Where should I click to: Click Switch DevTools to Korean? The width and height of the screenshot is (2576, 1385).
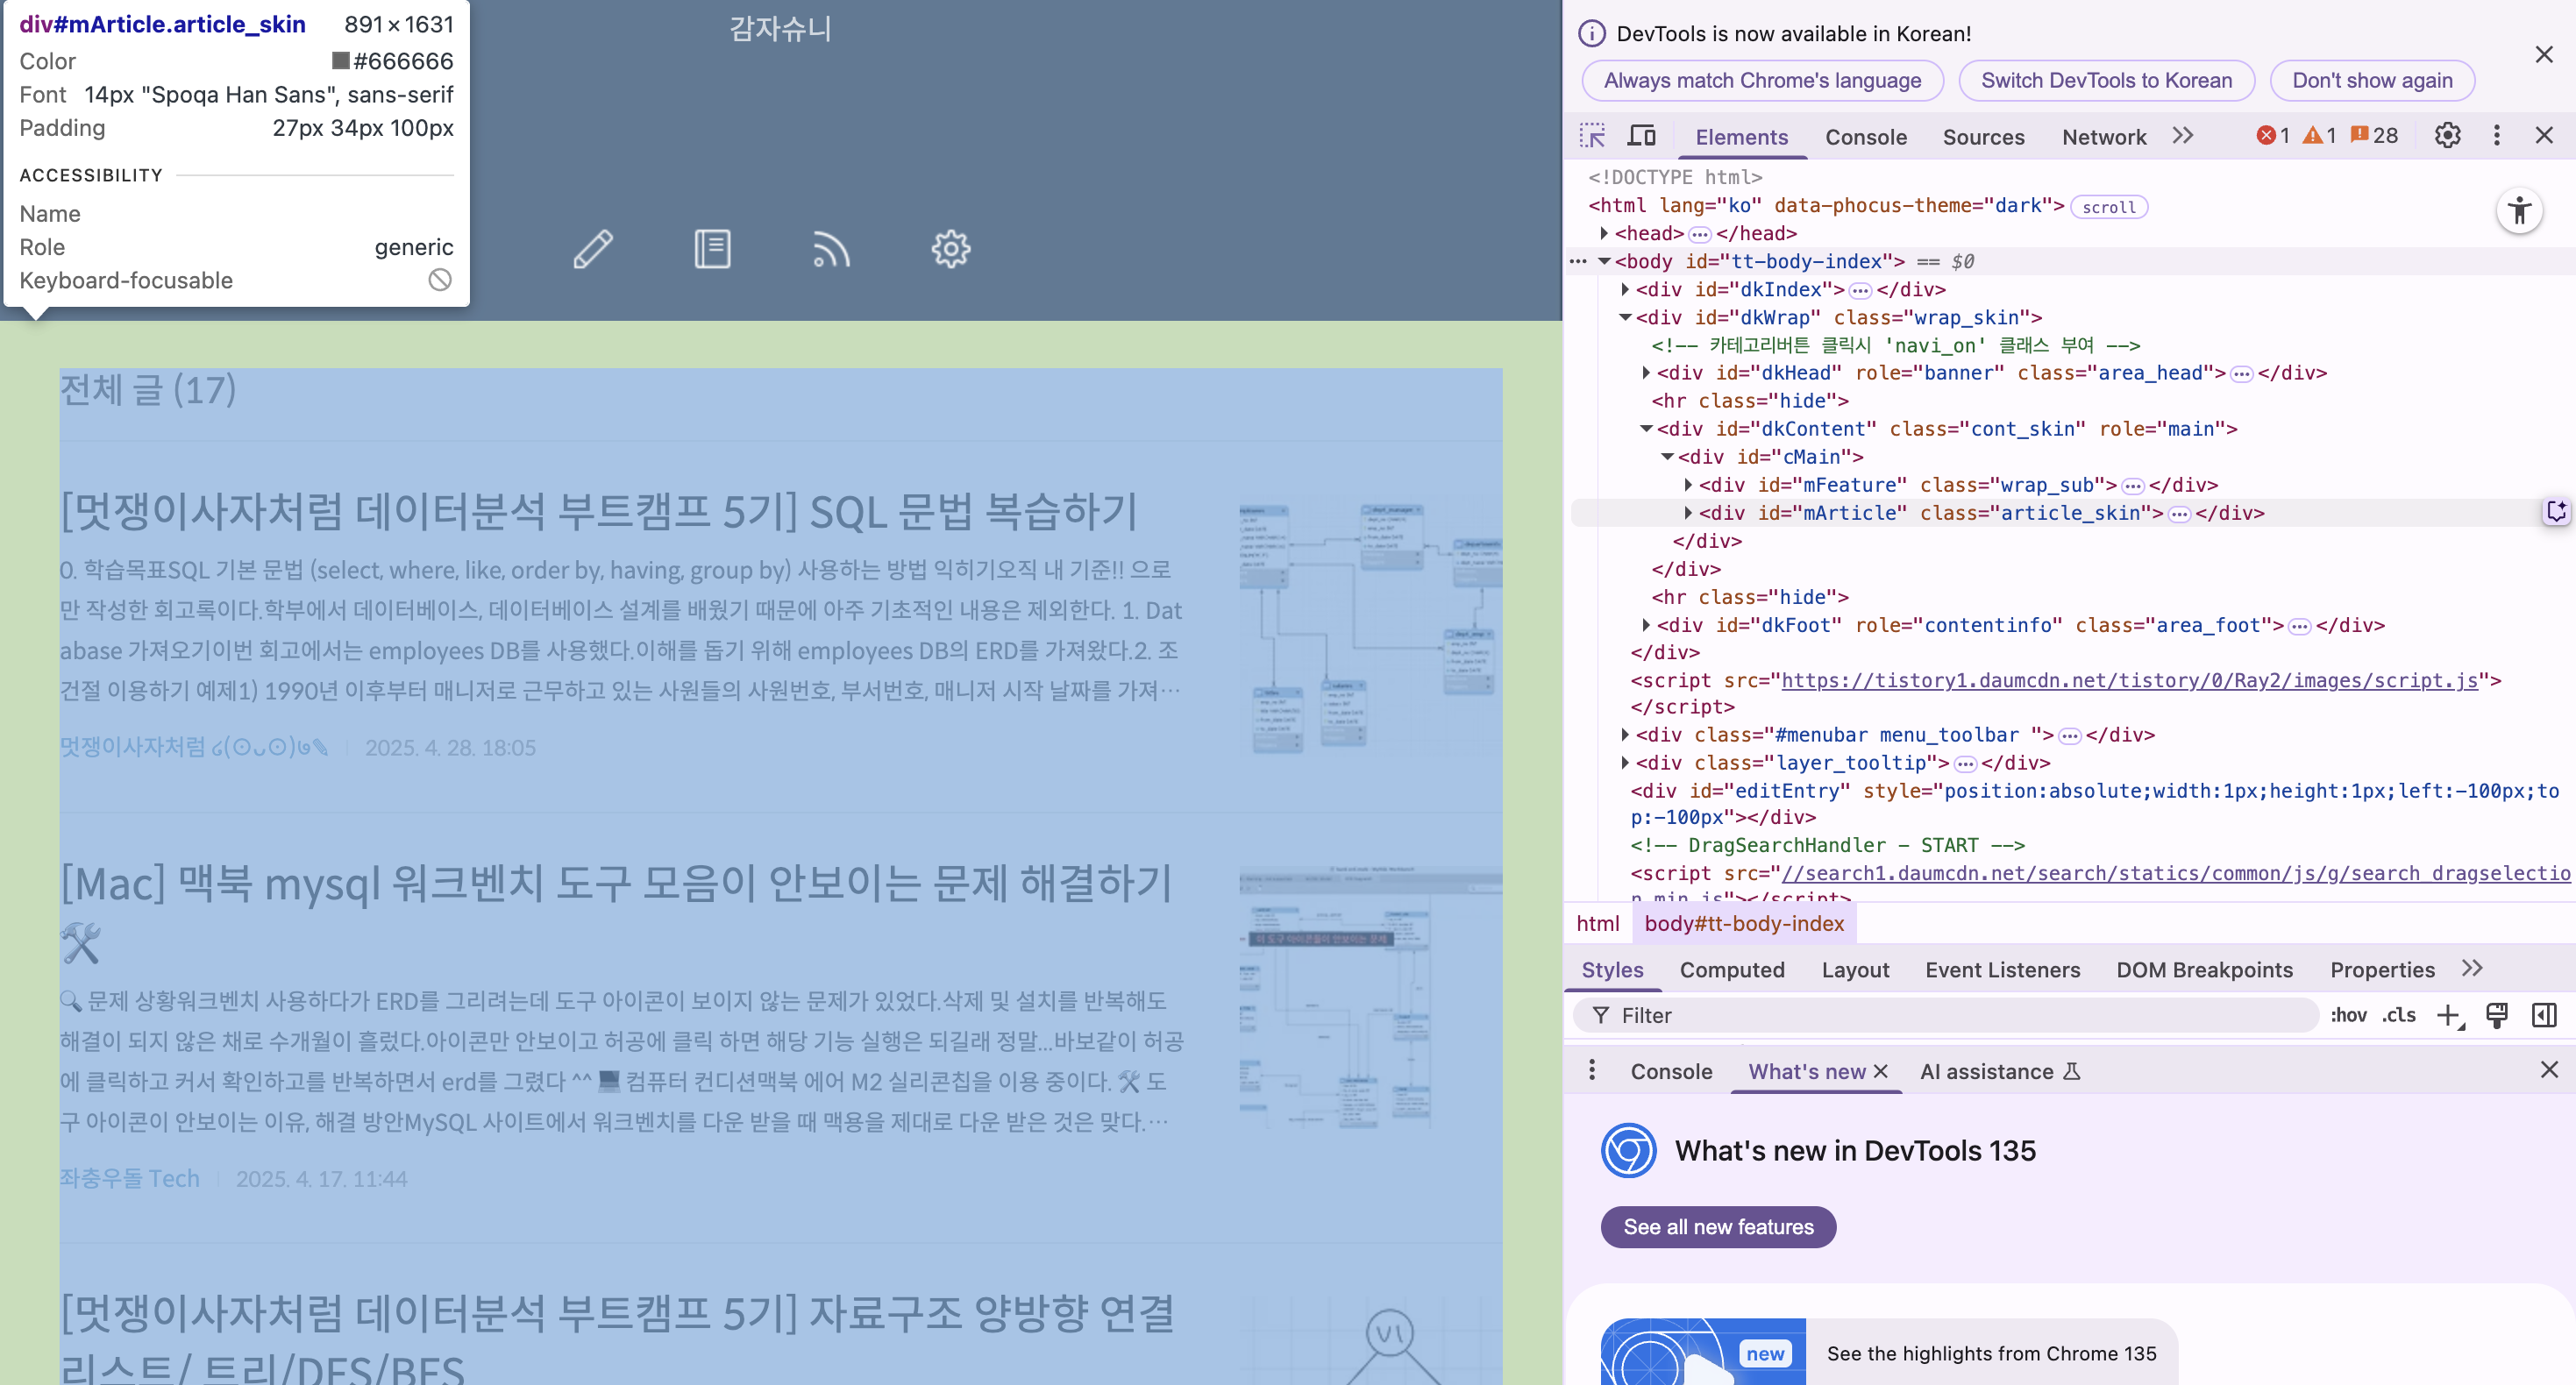click(2106, 81)
